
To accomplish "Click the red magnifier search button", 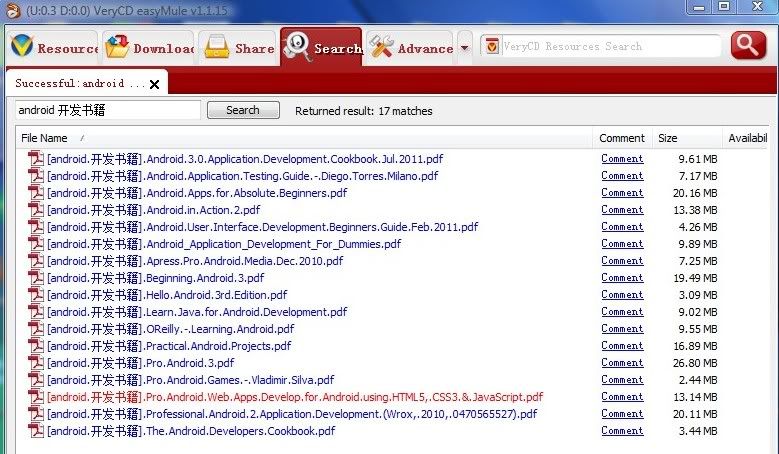I will tap(748, 46).
